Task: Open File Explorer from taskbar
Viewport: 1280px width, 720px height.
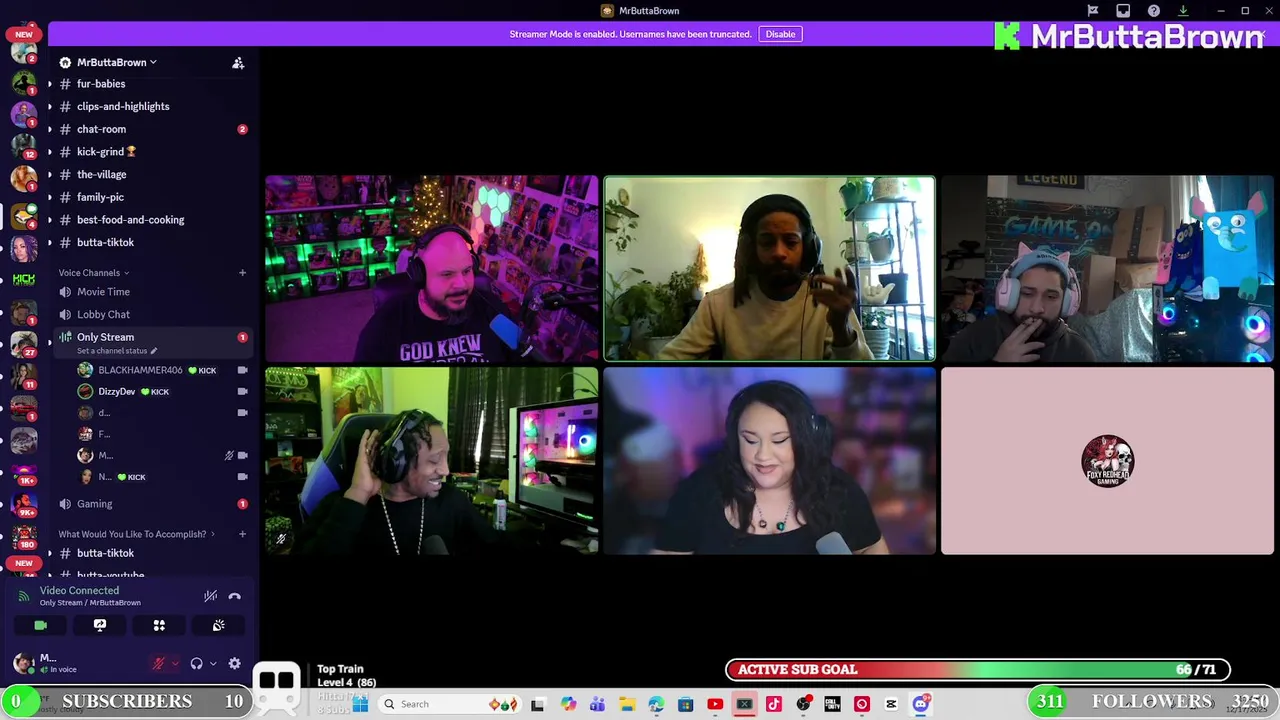Action: 626,704
